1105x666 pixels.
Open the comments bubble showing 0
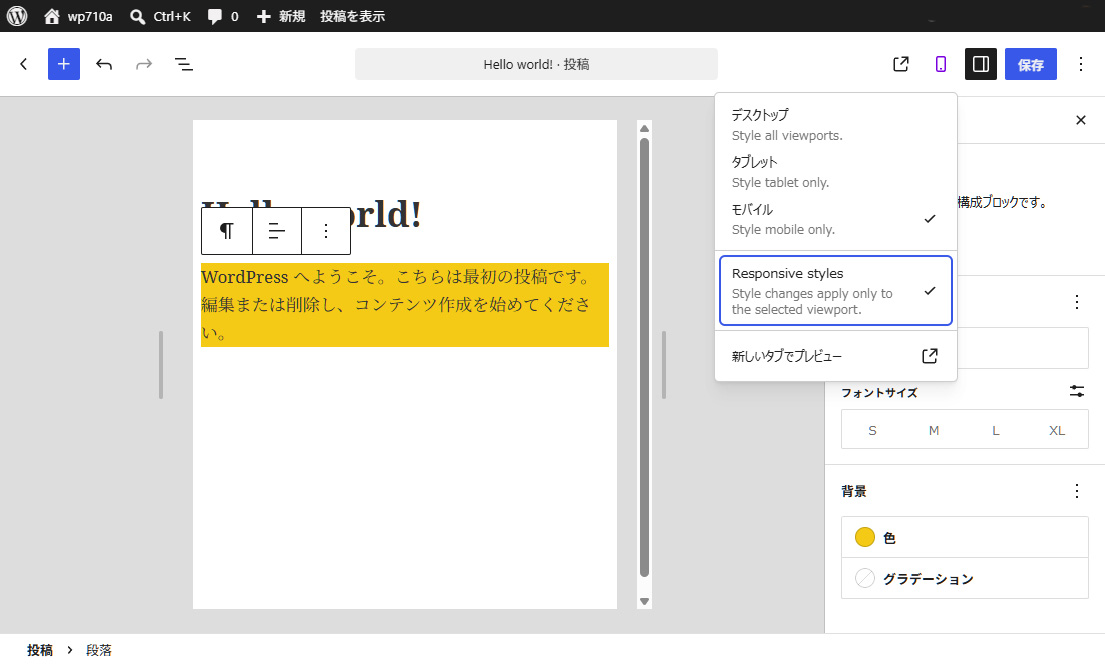click(x=223, y=16)
